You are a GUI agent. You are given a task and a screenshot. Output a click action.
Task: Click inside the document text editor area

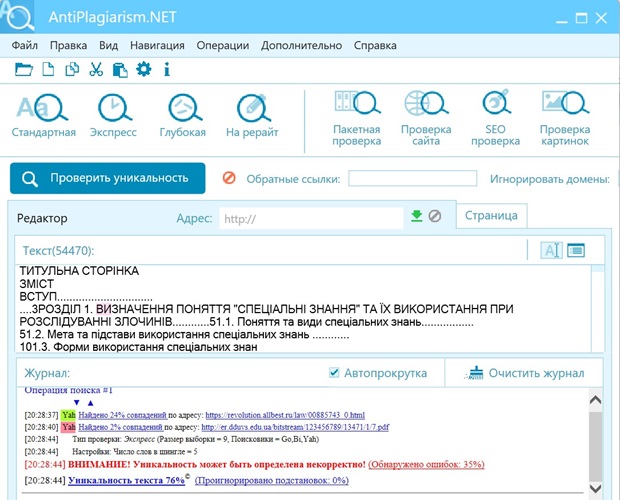coord(304,308)
